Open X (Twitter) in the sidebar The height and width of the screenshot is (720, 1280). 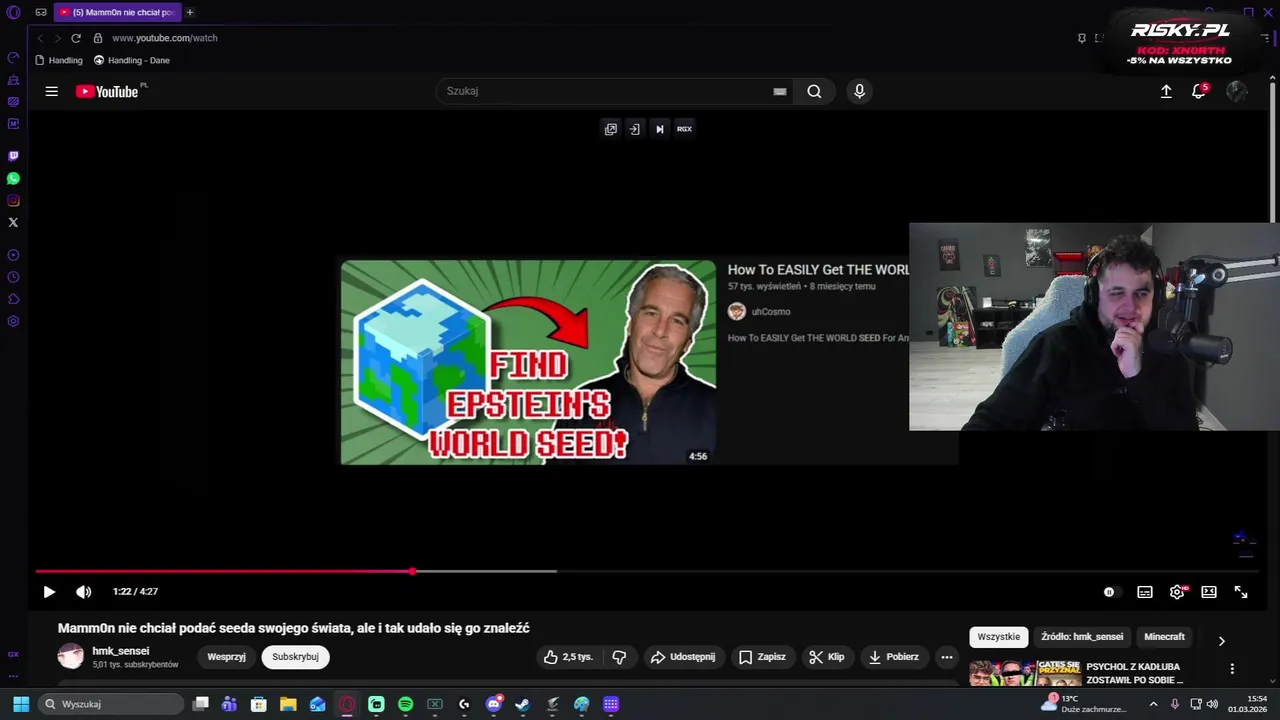point(13,223)
